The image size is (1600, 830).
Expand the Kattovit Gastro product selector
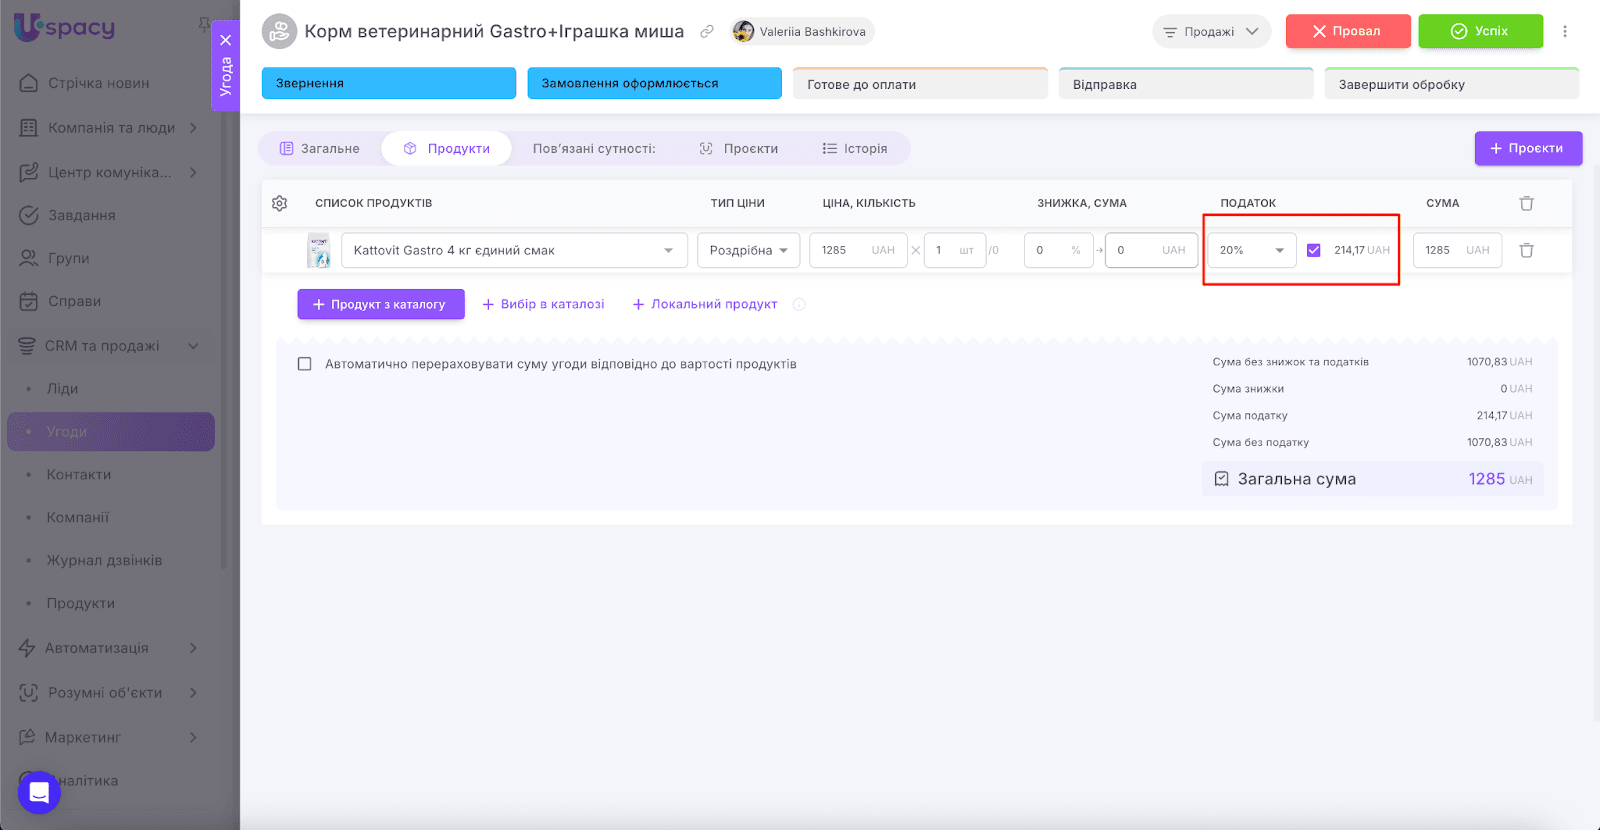pos(514,250)
